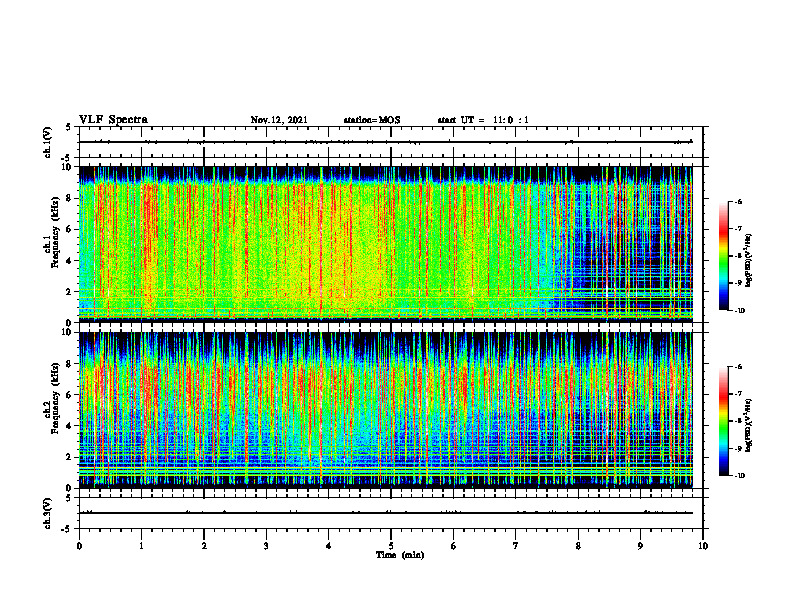Click the time axis tick label "10"
This screenshot has height=612, width=792.
pyautogui.click(x=703, y=546)
